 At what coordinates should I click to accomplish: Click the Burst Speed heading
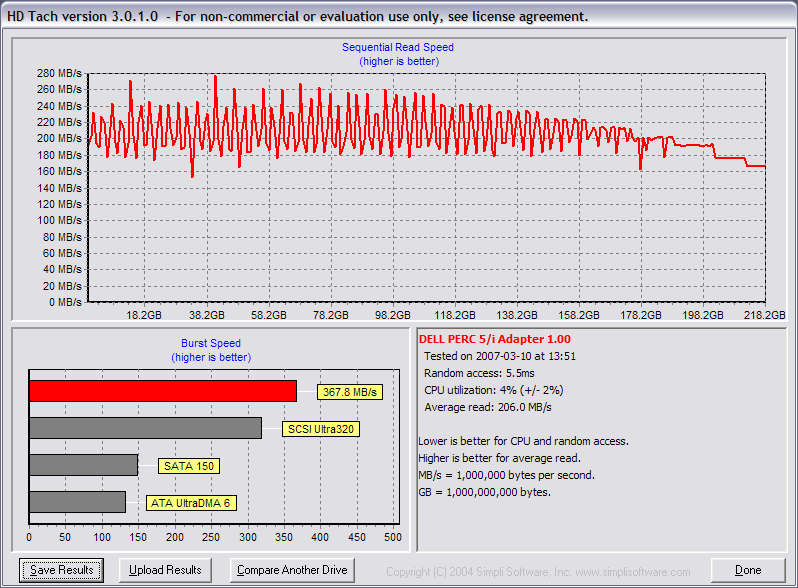tap(211, 343)
